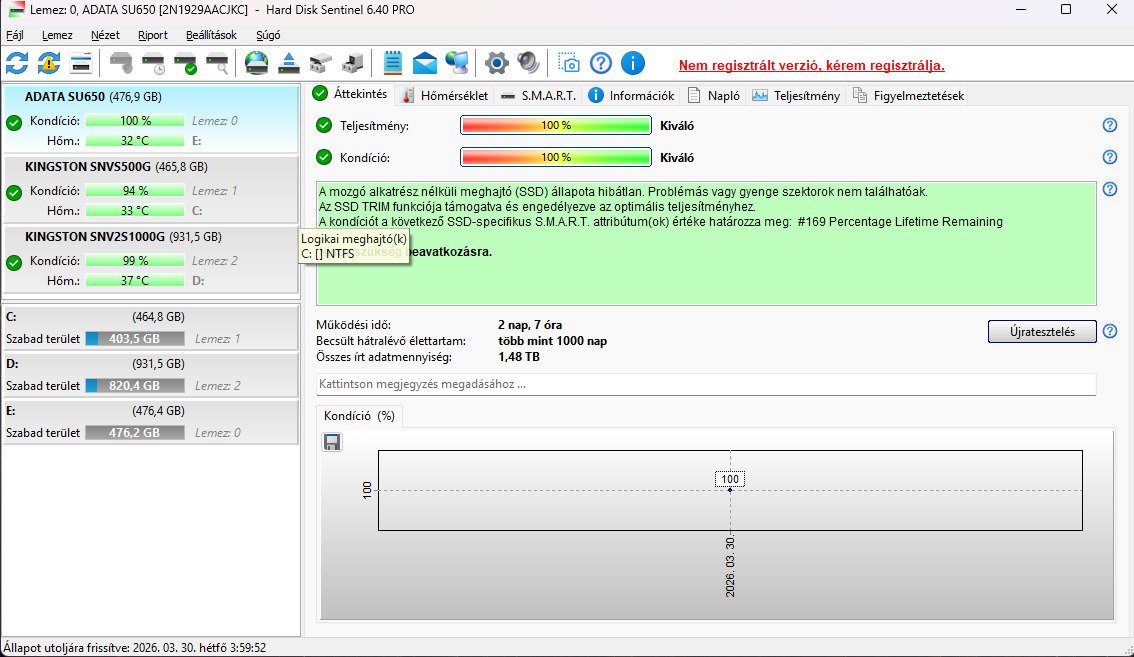Viewport: 1134px width, 657px height.
Task: Open the Súgó menu
Action: pos(268,35)
